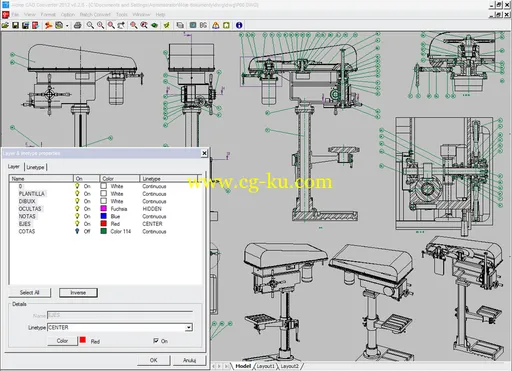This screenshot has height=371, width=512.
Task: Click the teal square icon left of BG
Action: tap(193, 25)
